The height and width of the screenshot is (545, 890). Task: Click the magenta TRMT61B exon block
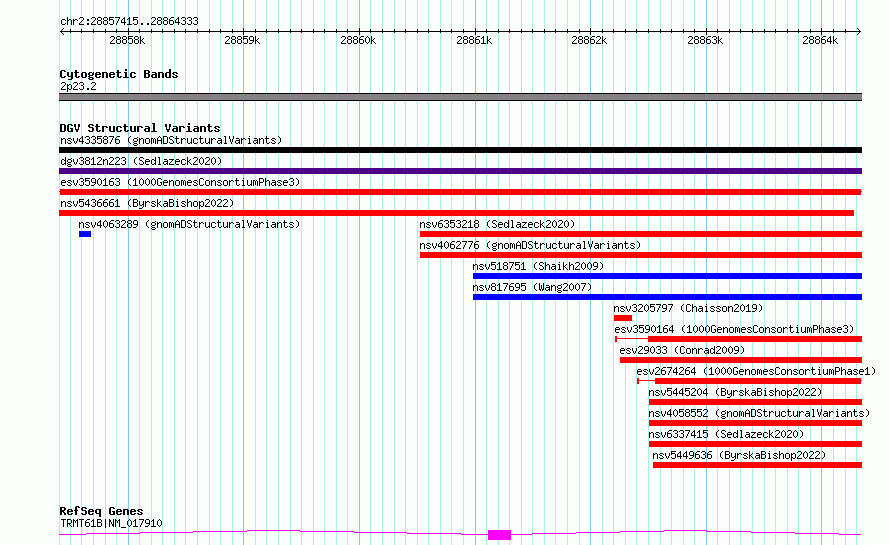[x=499, y=535]
